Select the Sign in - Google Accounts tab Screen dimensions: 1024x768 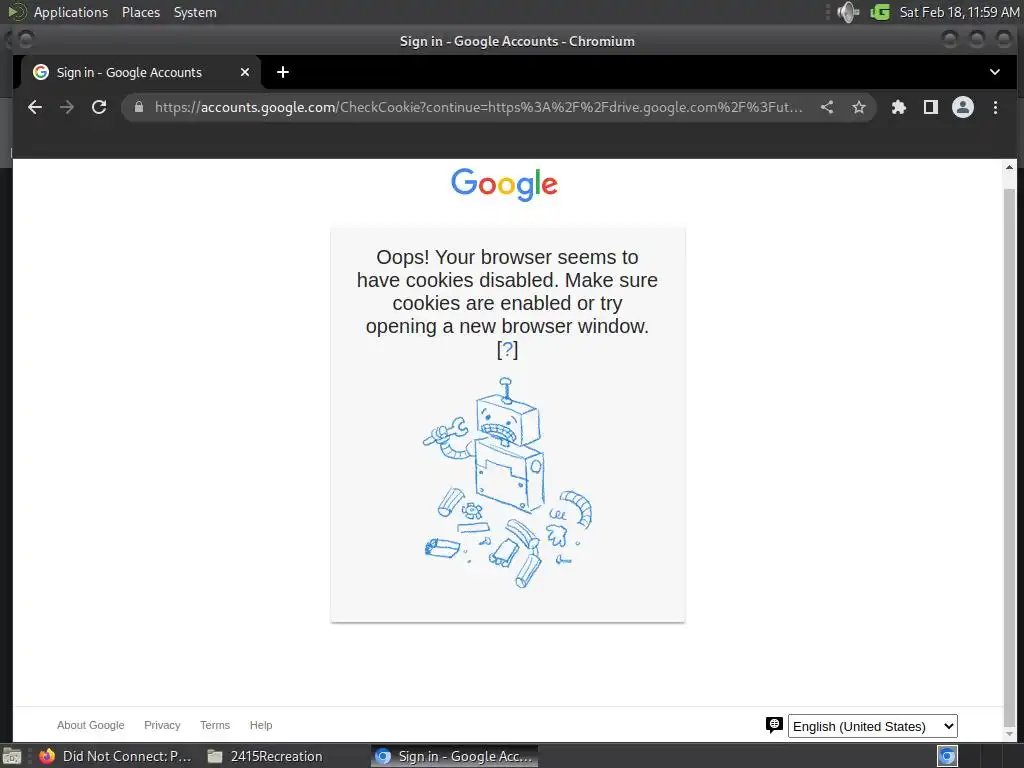[141, 72]
